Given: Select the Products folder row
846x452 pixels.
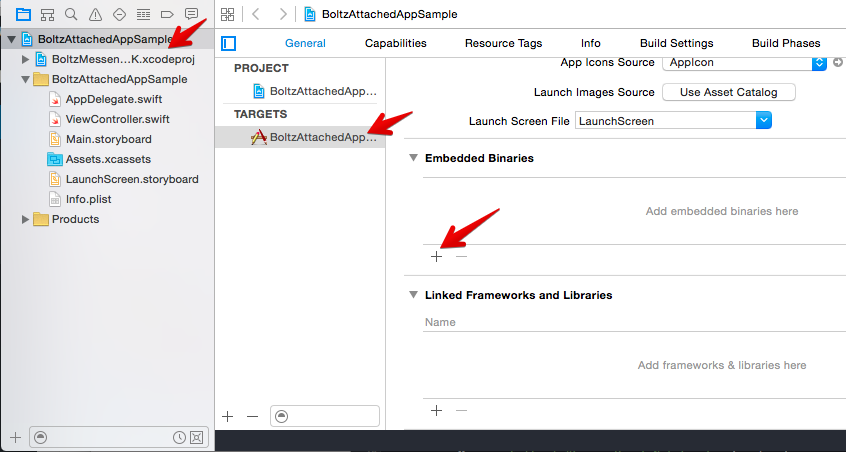Looking at the screenshot, I should tap(107, 220).
